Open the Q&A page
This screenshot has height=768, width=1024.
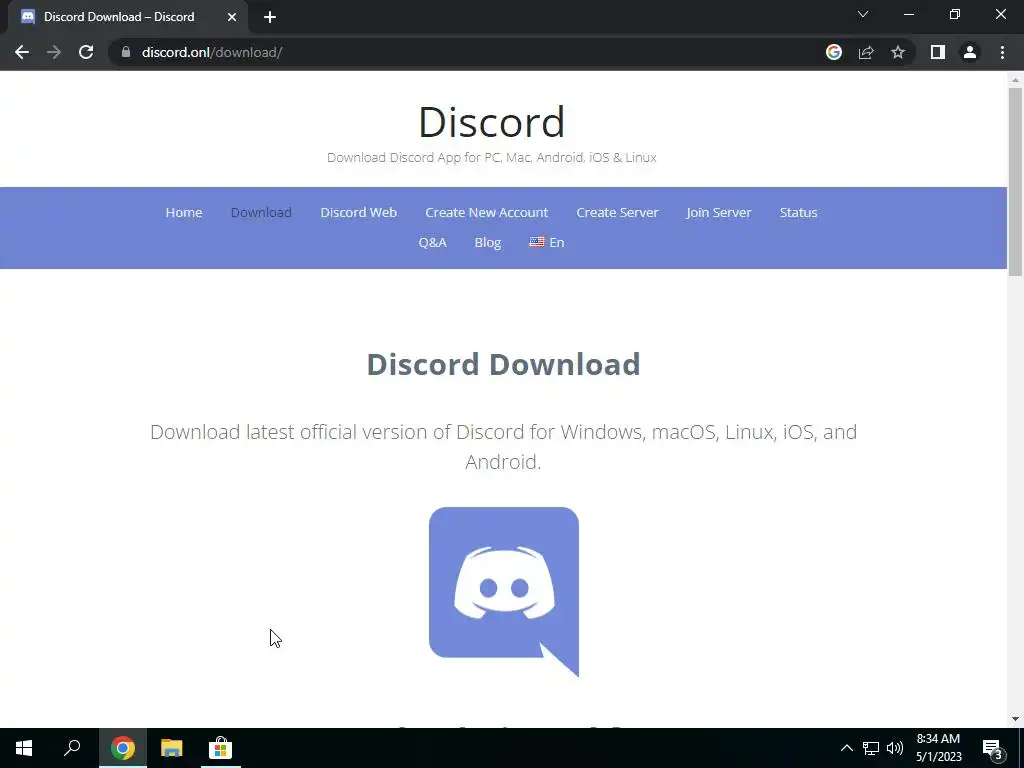tap(432, 242)
